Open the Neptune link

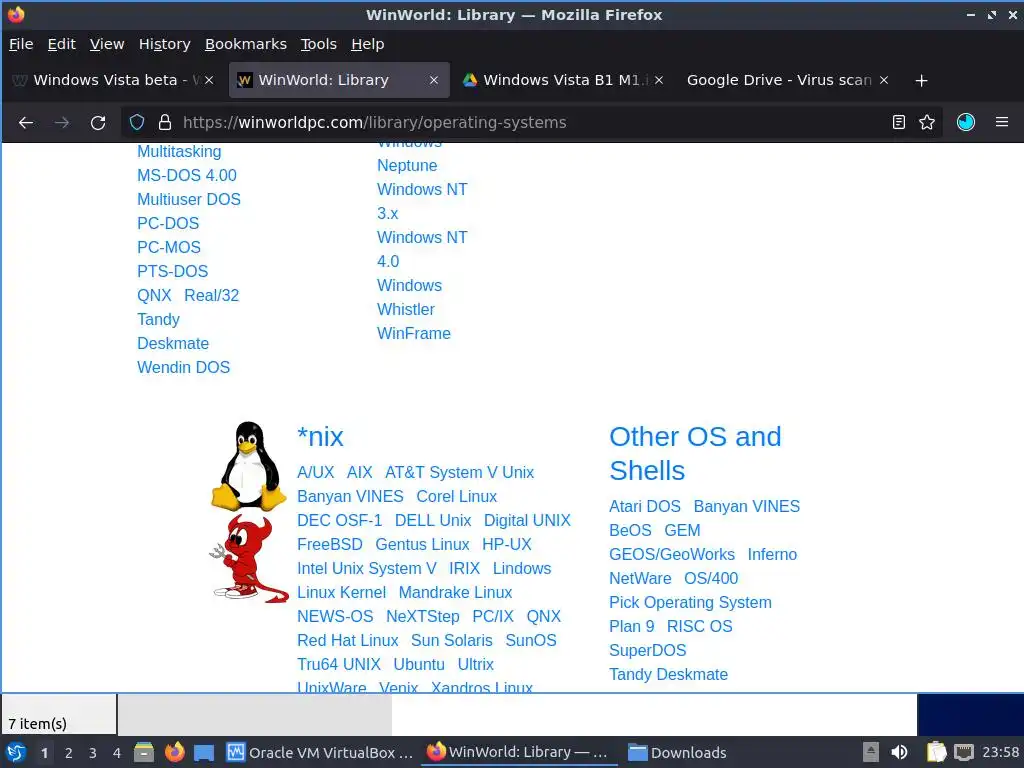tap(407, 165)
